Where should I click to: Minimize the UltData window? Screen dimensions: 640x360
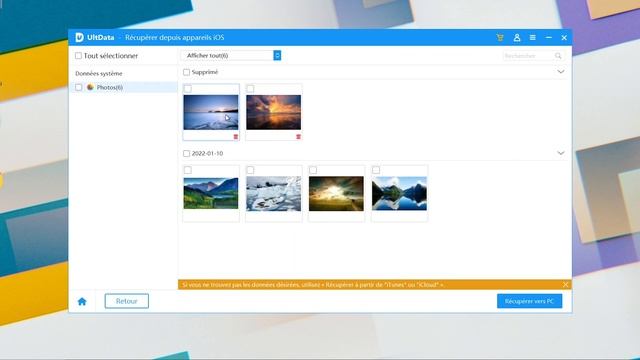(549, 38)
